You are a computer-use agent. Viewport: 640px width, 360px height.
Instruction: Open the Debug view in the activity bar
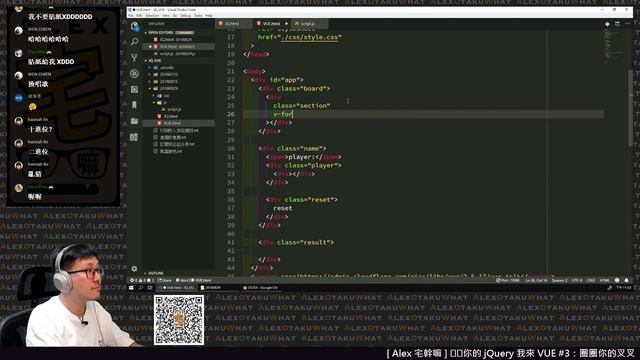tap(134, 73)
